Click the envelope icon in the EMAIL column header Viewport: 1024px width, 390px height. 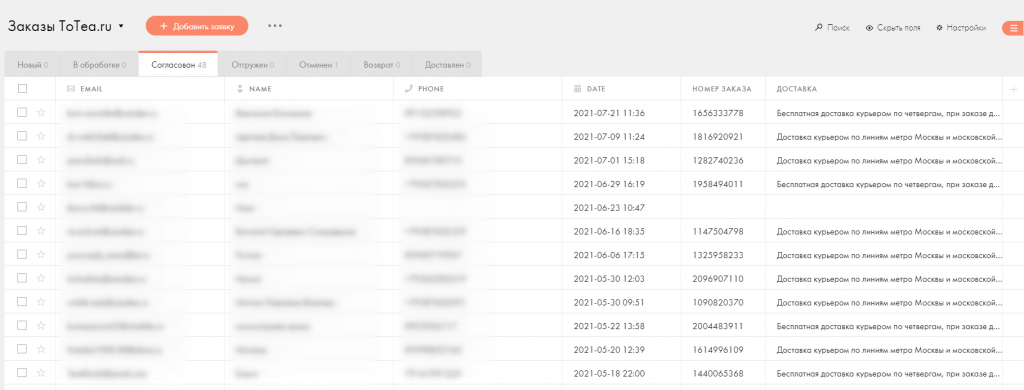coord(71,88)
